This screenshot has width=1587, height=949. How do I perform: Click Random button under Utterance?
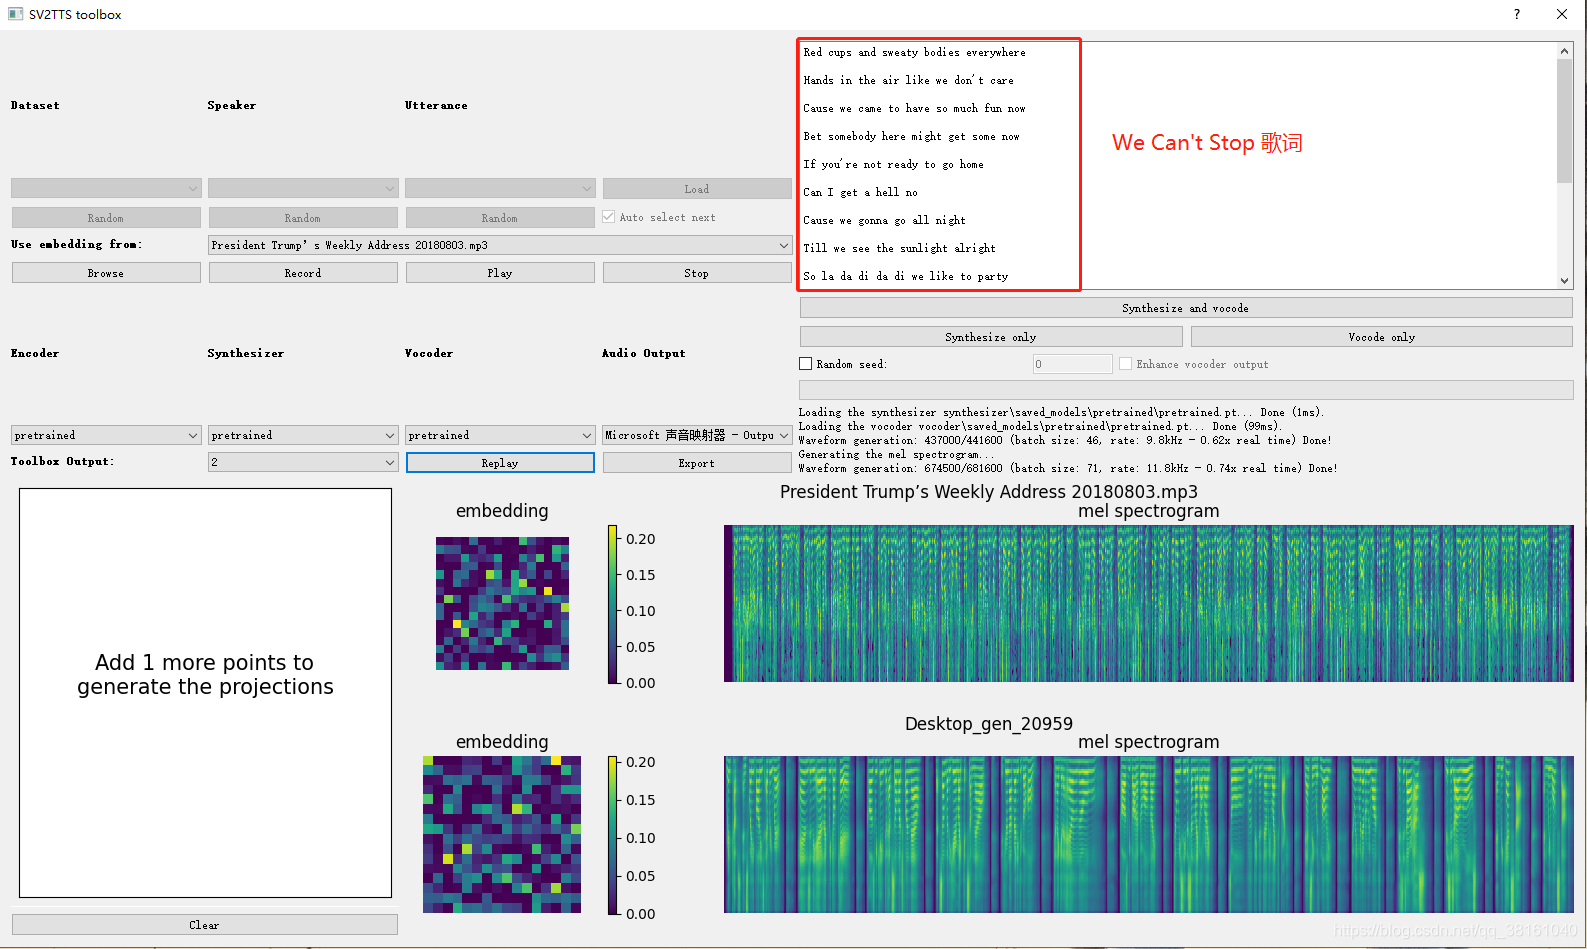(x=500, y=218)
